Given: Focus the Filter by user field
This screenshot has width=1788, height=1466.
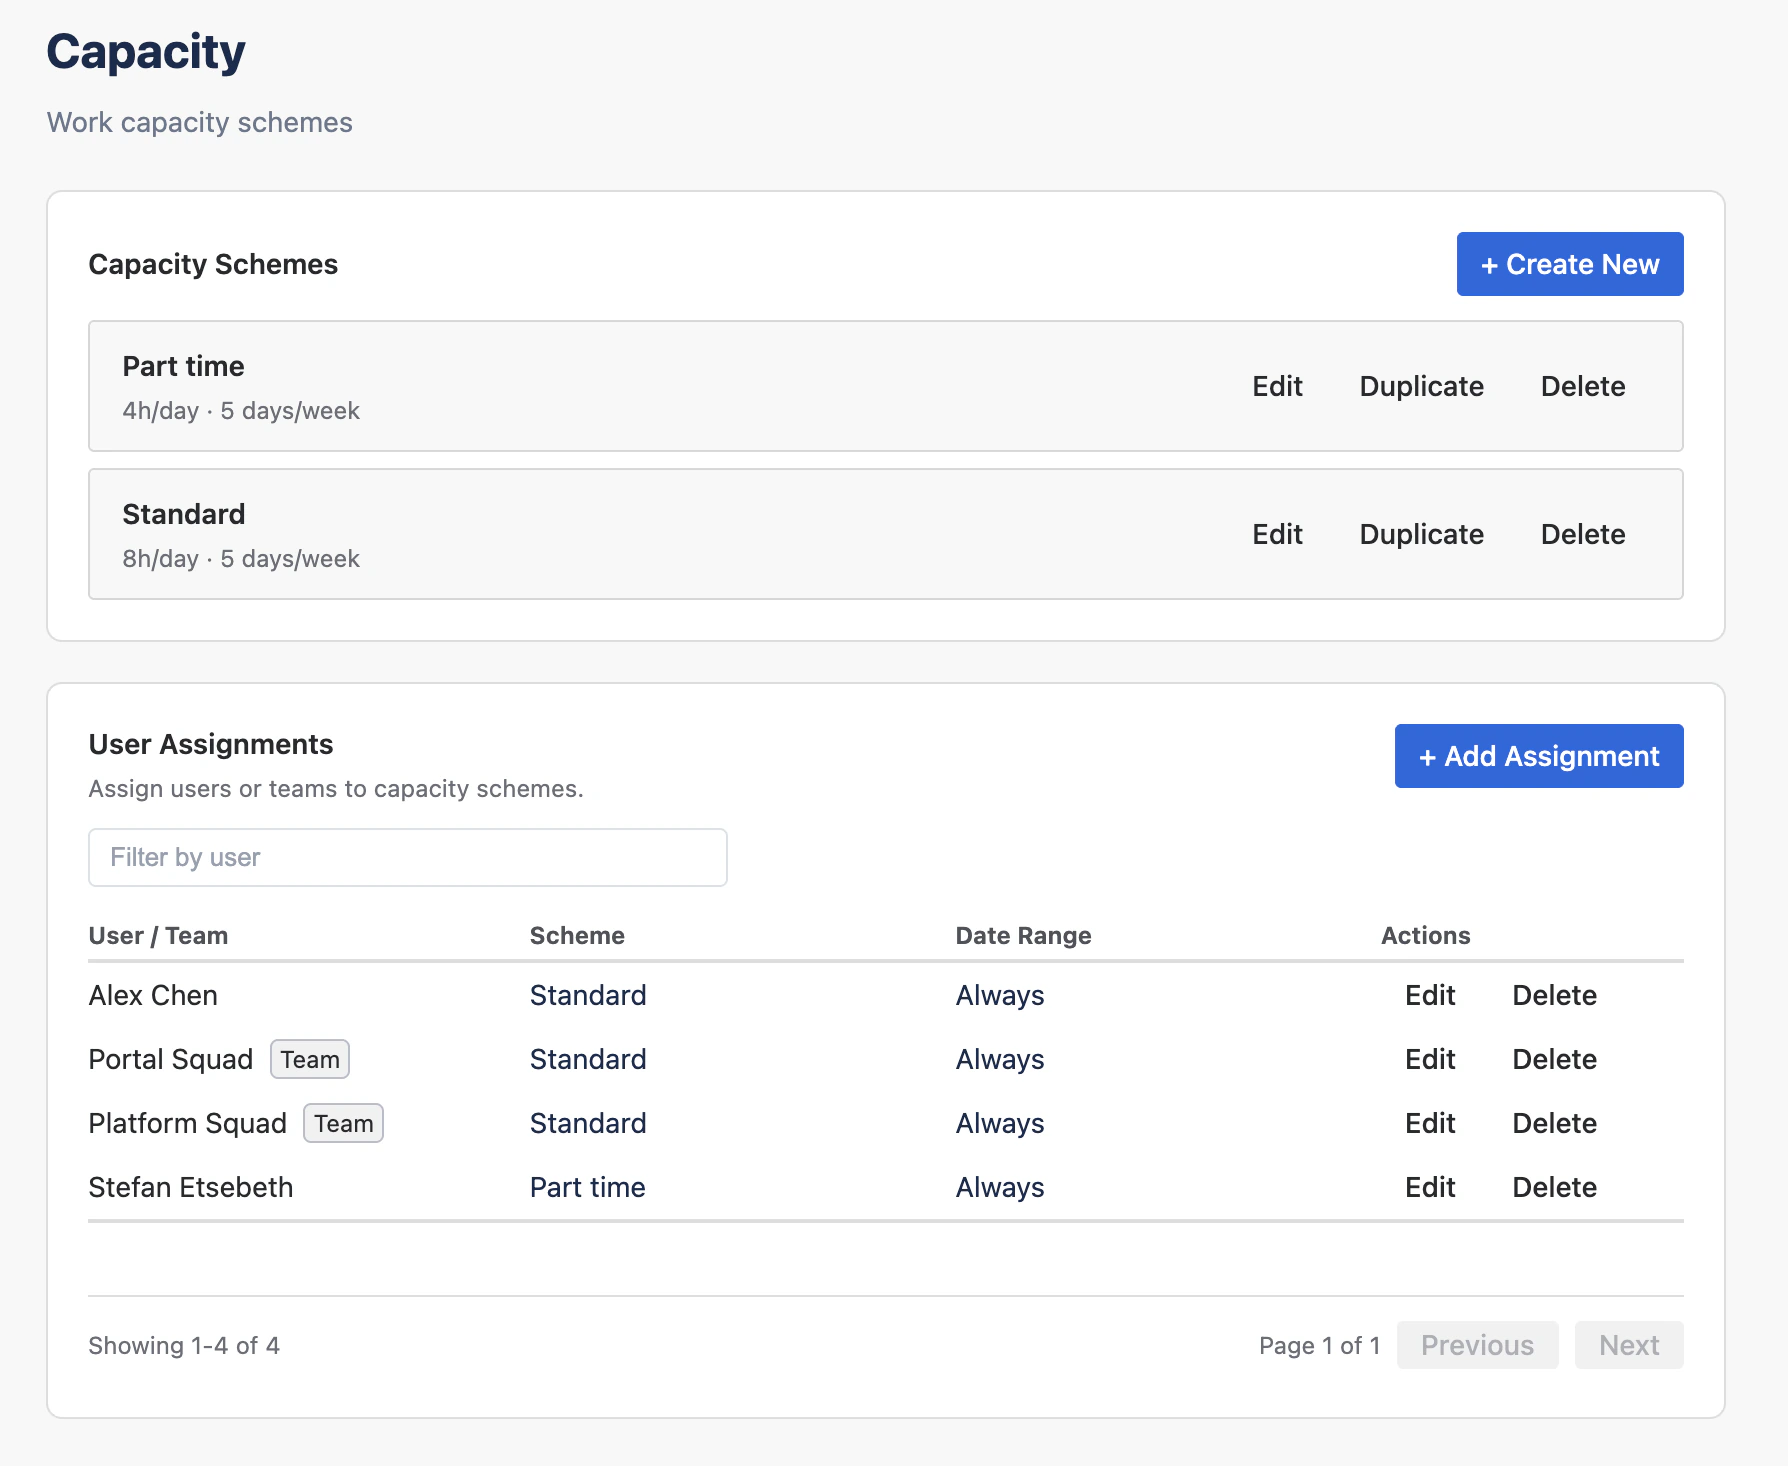Looking at the screenshot, I should click(408, 857).
